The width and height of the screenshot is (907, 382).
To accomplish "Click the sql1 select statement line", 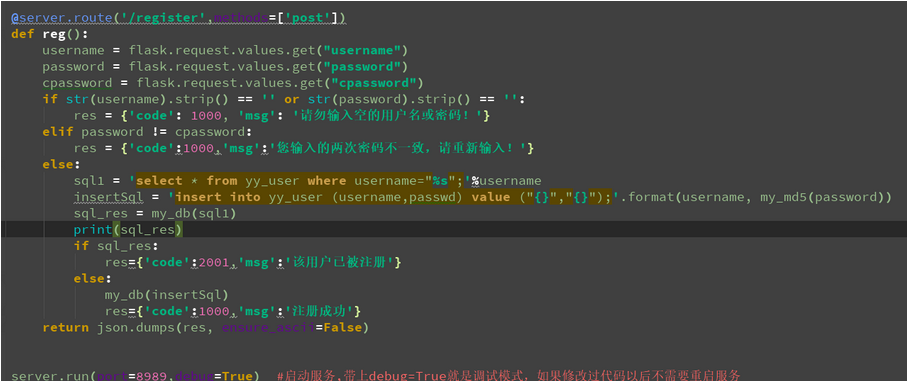I will [308, 181].
